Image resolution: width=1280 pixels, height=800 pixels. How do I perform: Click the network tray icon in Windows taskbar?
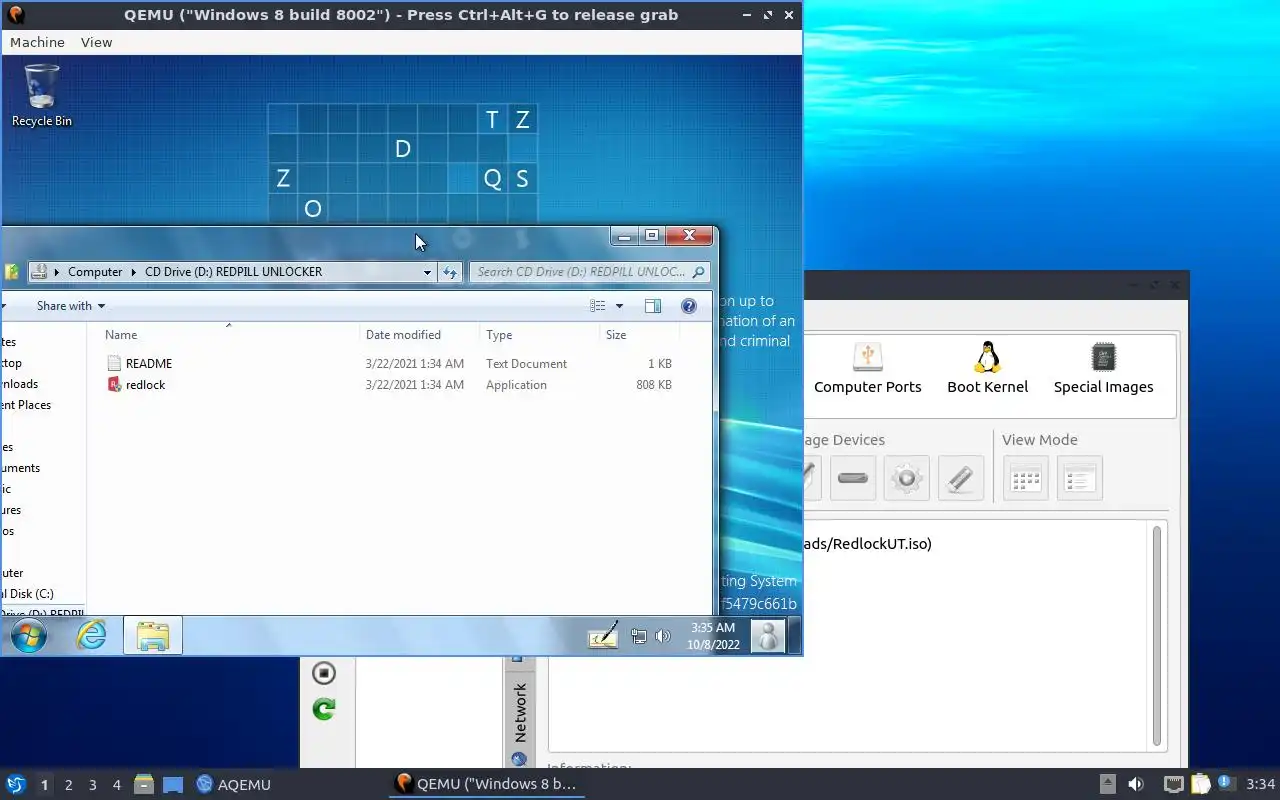(x=638, y=636)
